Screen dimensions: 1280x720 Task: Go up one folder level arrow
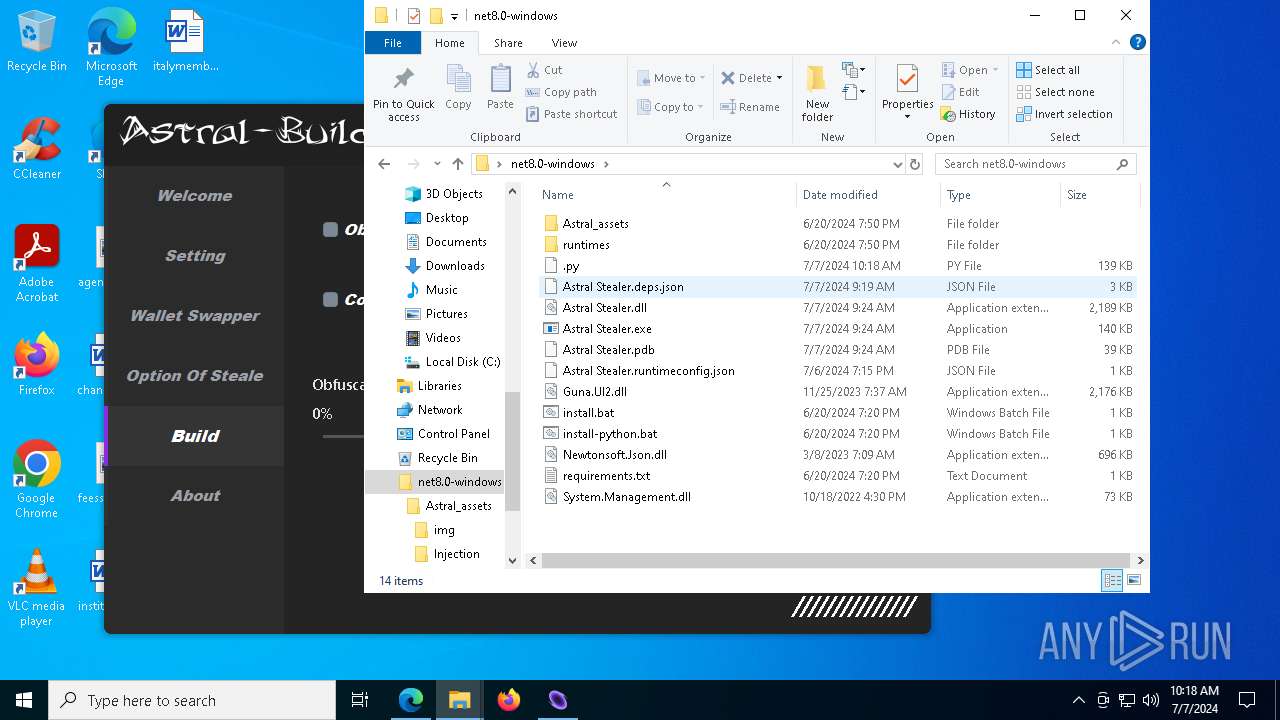click(458, 164)
